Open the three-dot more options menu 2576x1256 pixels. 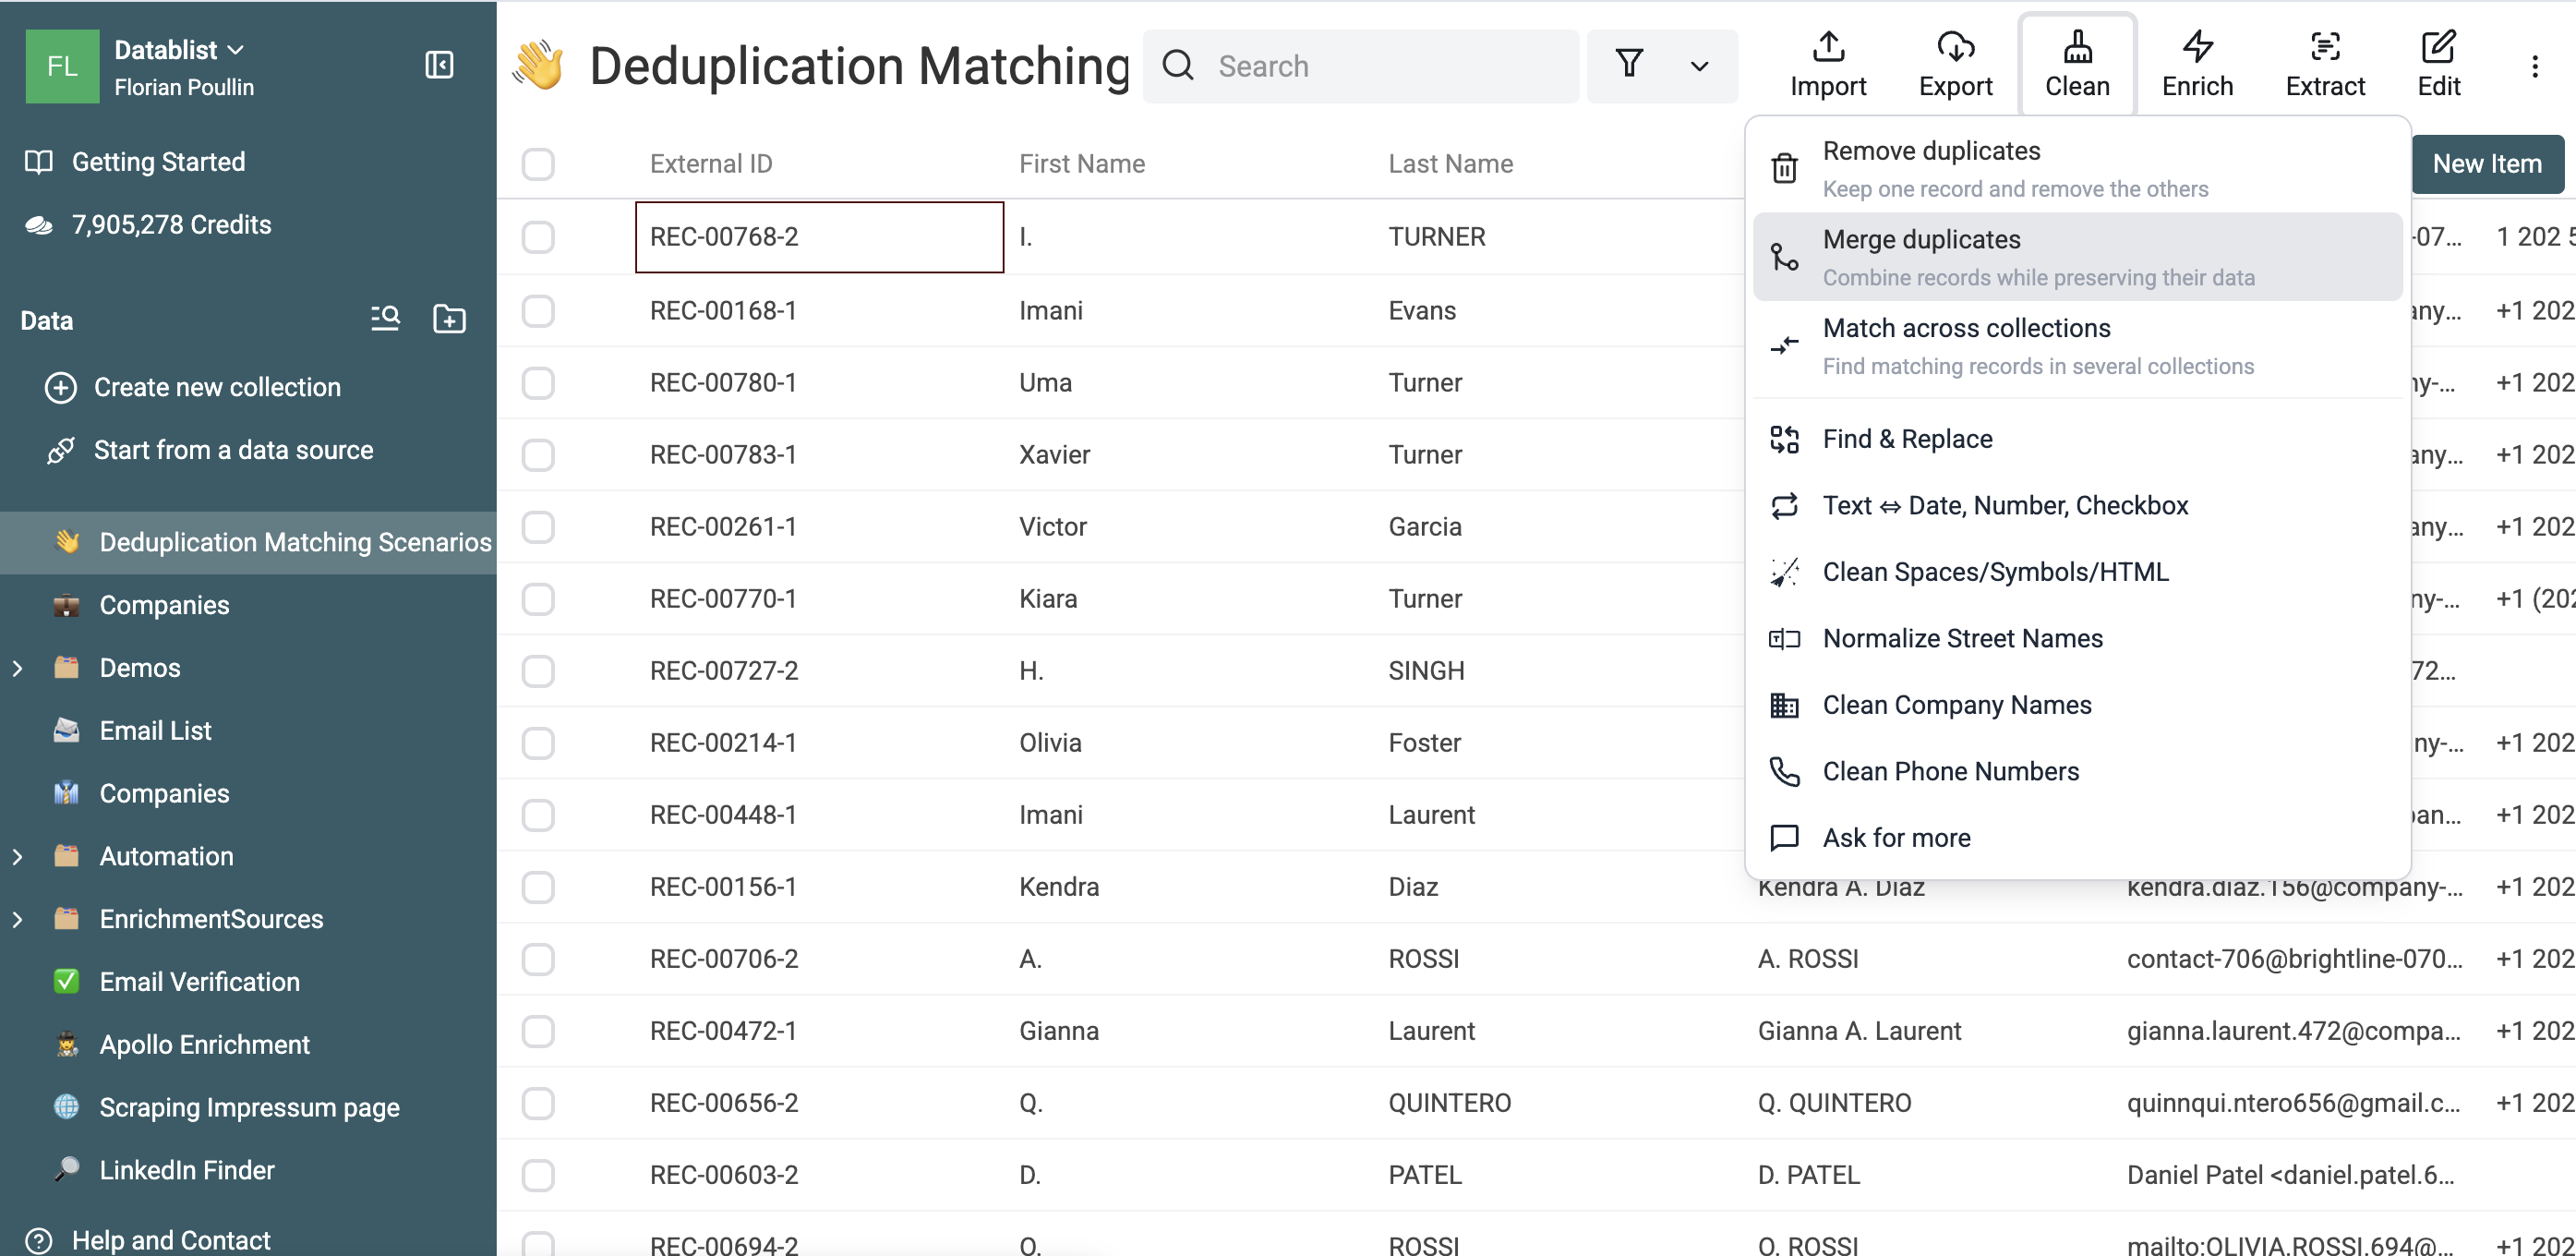click(x=2534, y=66)
